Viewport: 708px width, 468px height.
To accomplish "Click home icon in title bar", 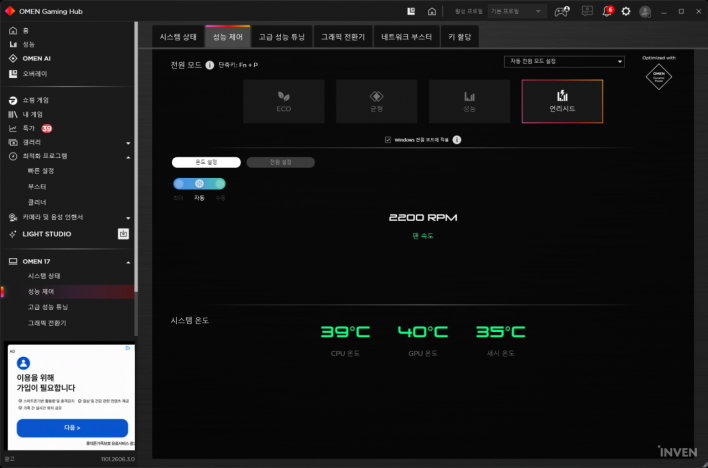I will point(432,11).
